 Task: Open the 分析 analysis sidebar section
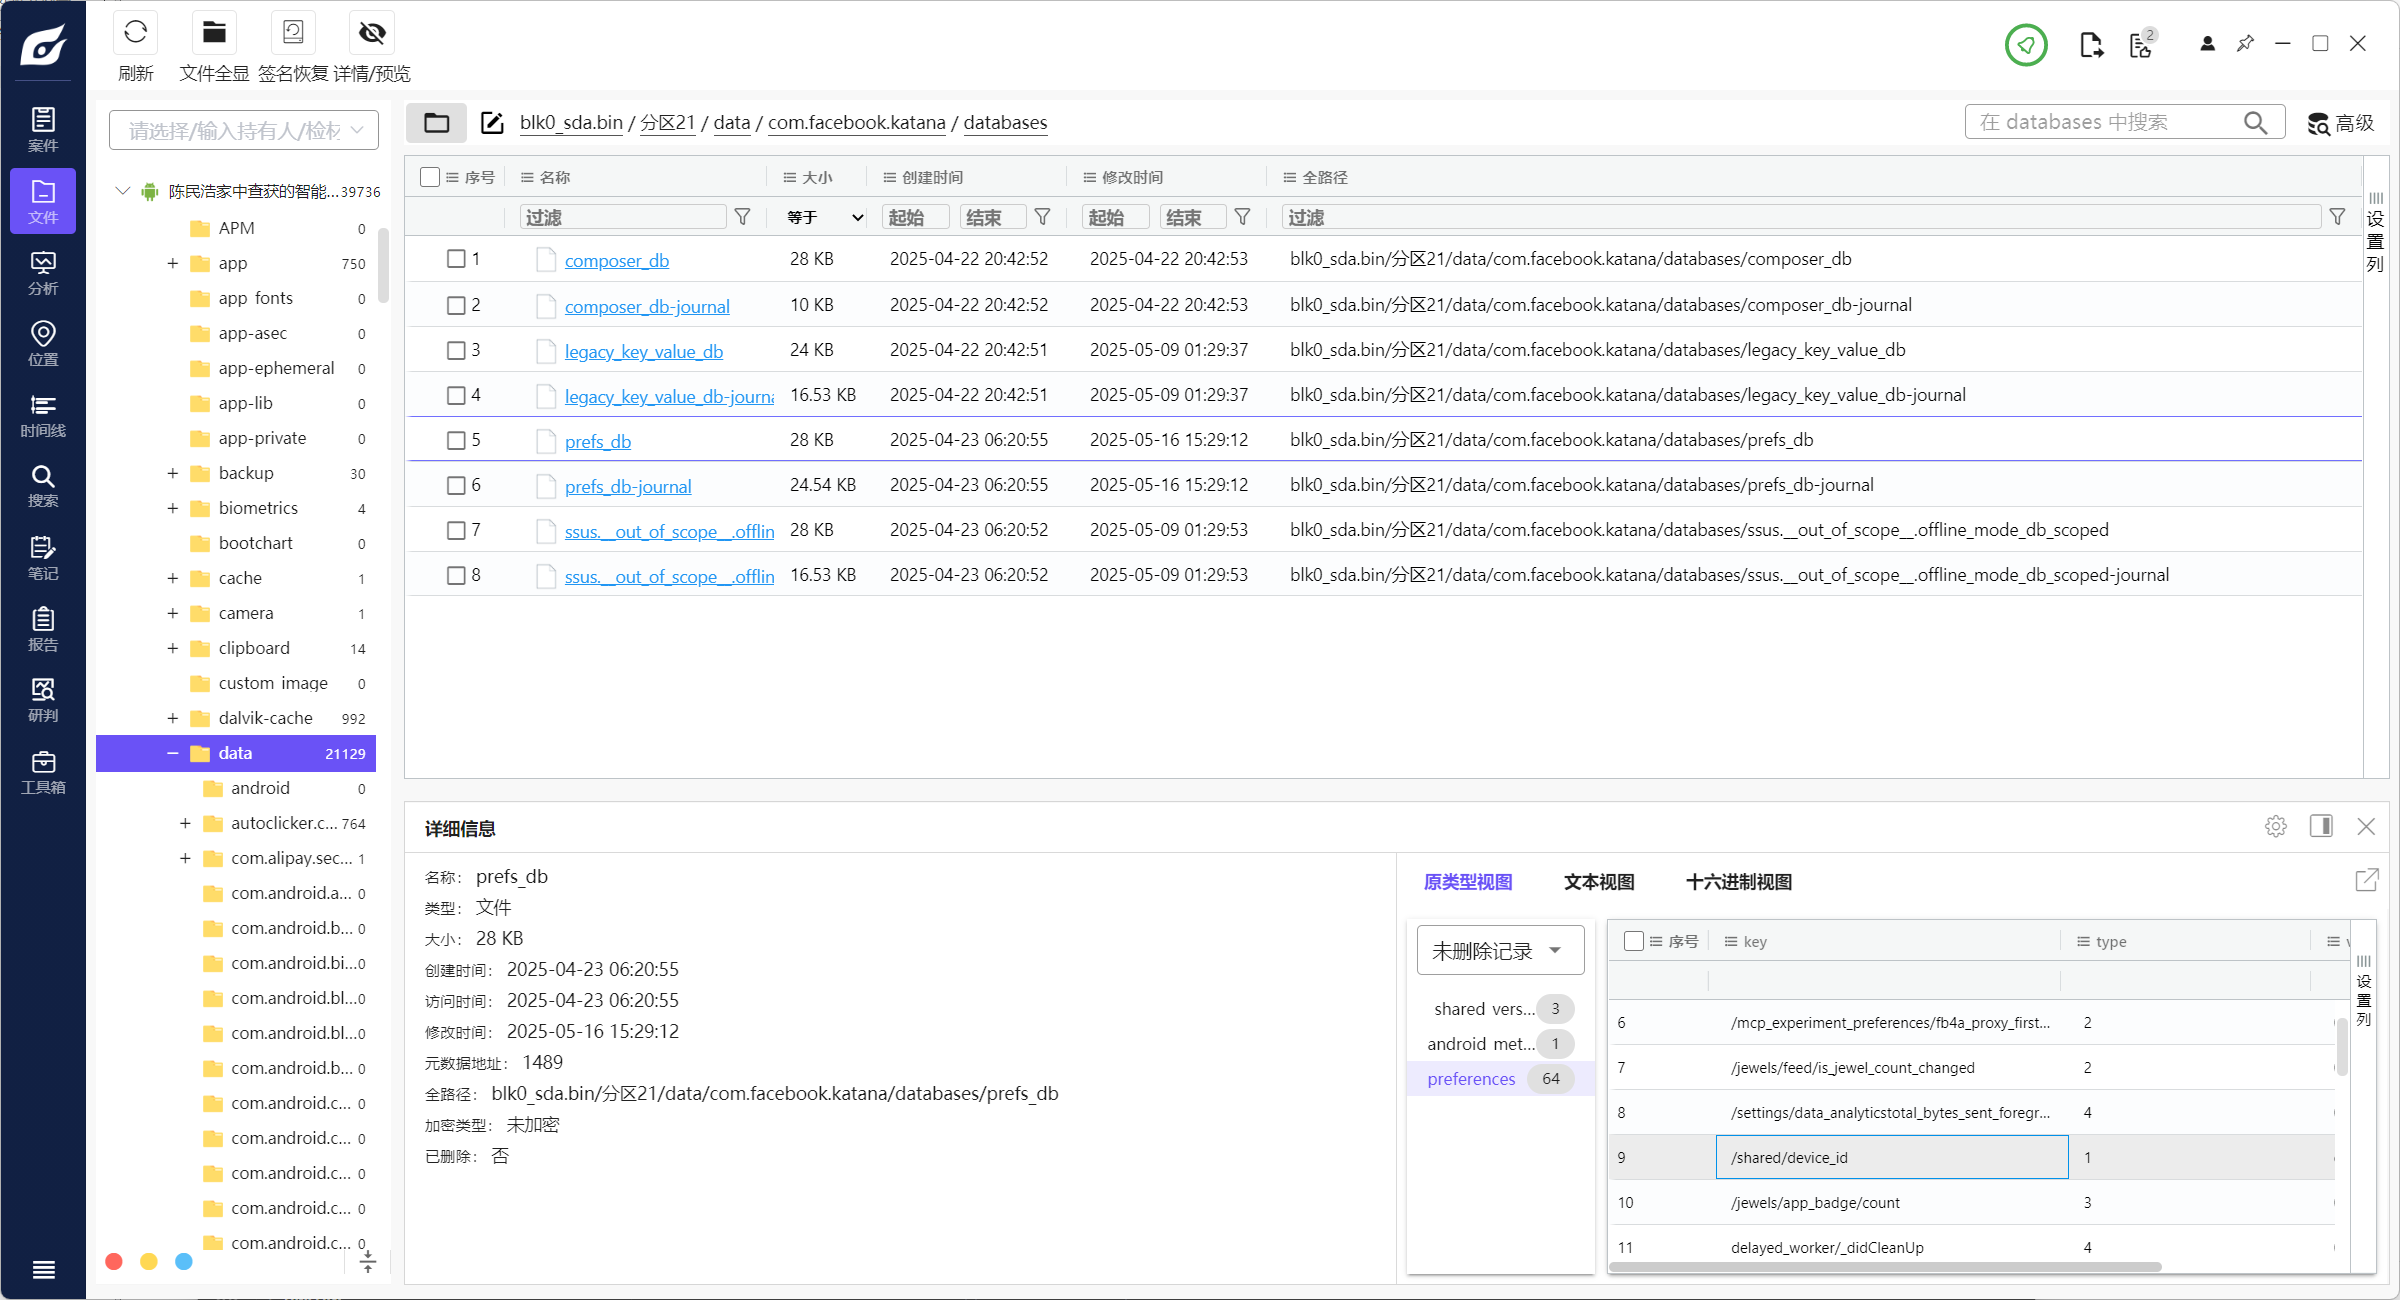(x=43, y=273)
